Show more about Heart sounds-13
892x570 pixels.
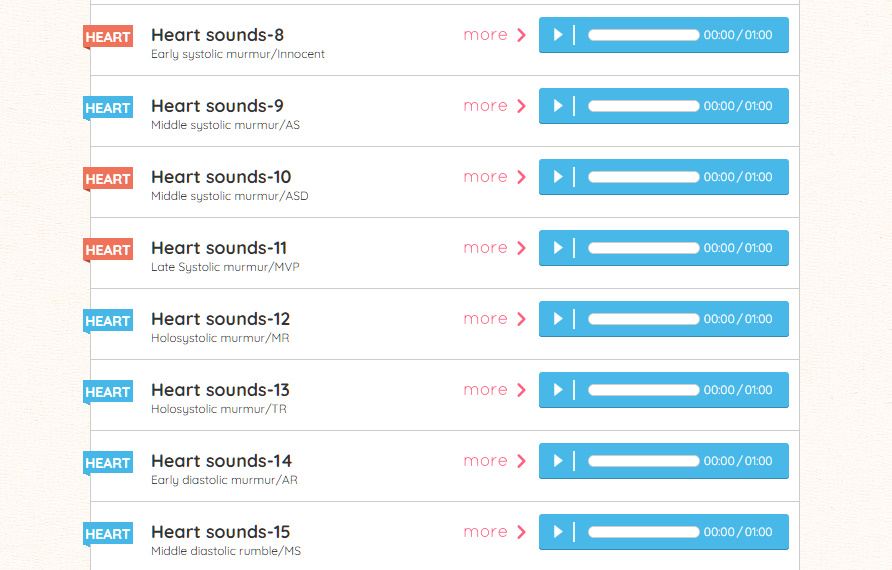494,390
